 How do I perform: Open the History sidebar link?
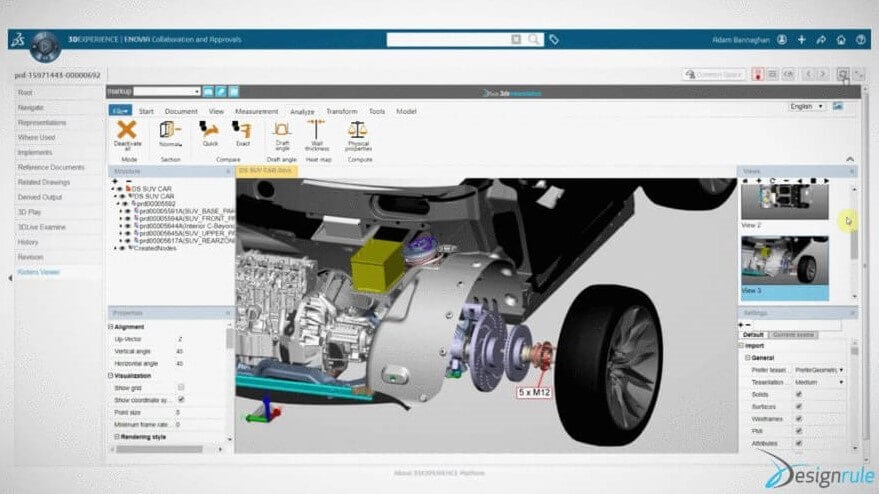point(27,242)
